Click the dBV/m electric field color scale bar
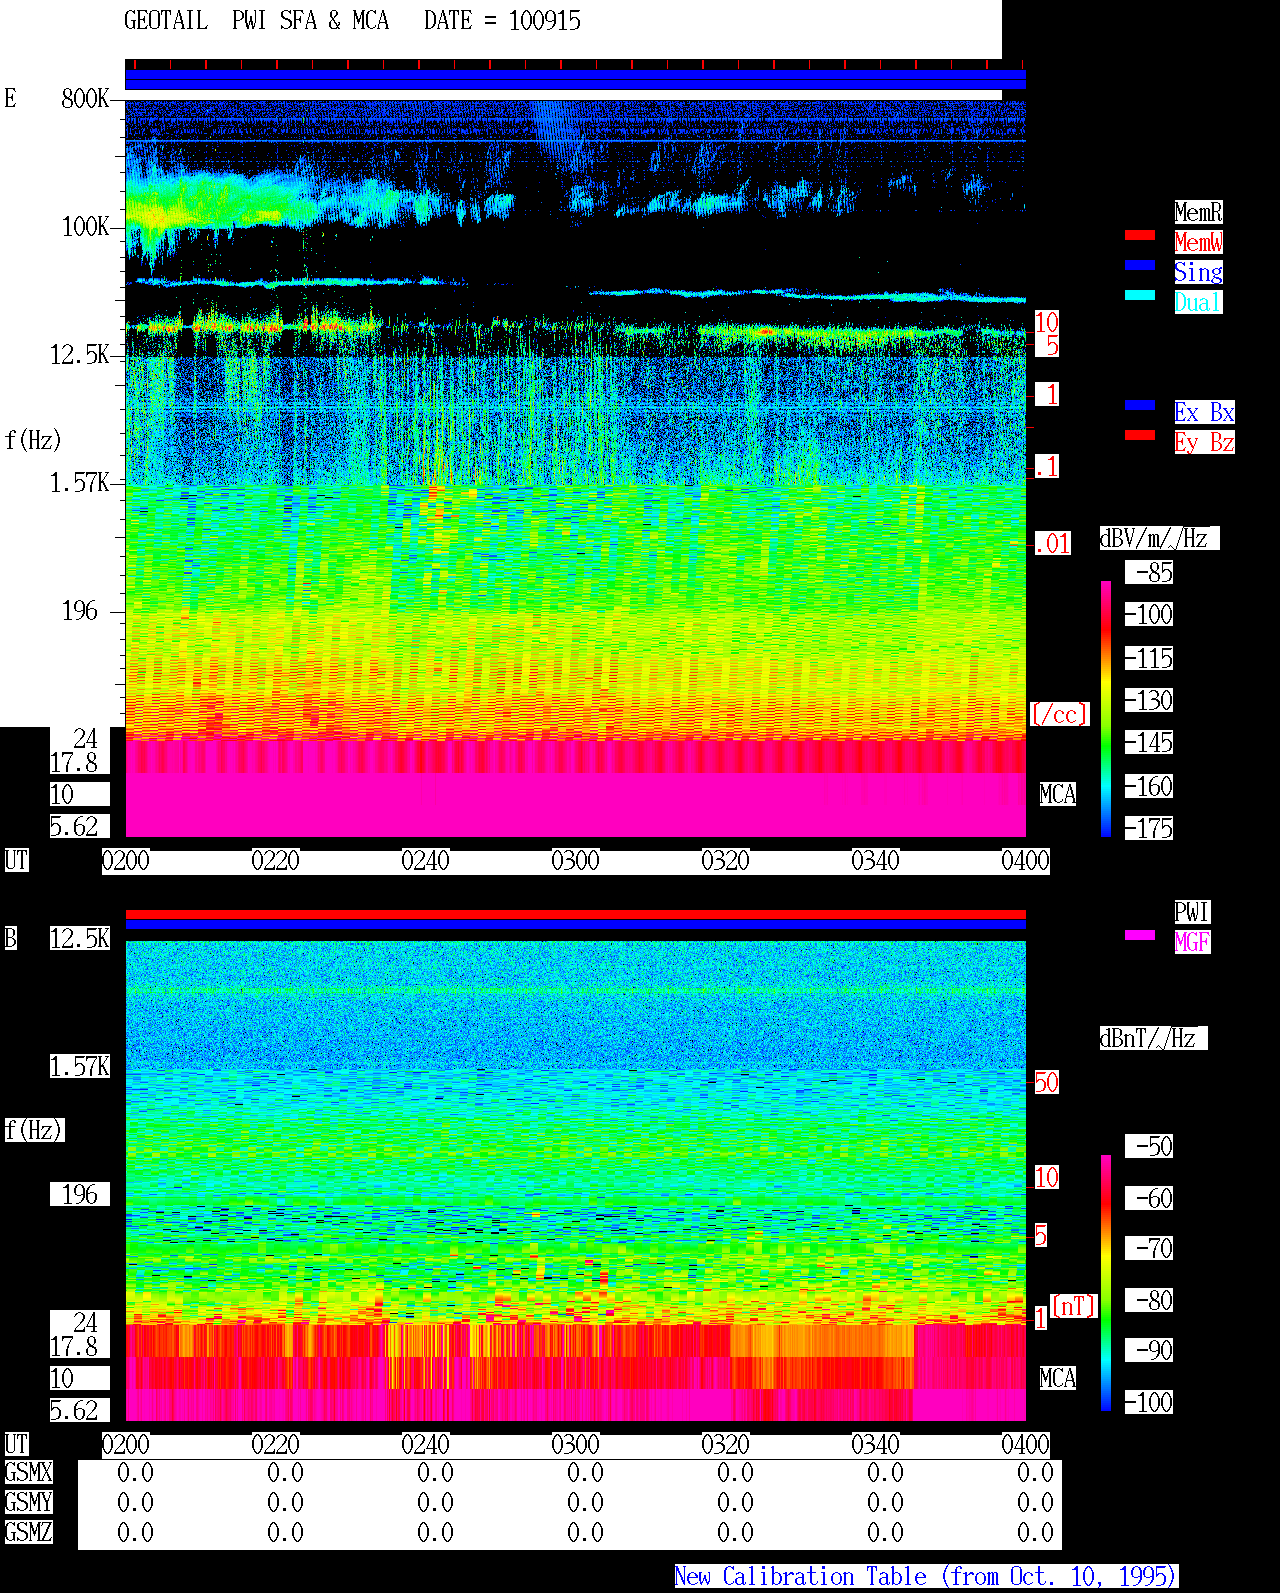This screenshot has height=1593, width=1280. click(x=1106, y=708)
